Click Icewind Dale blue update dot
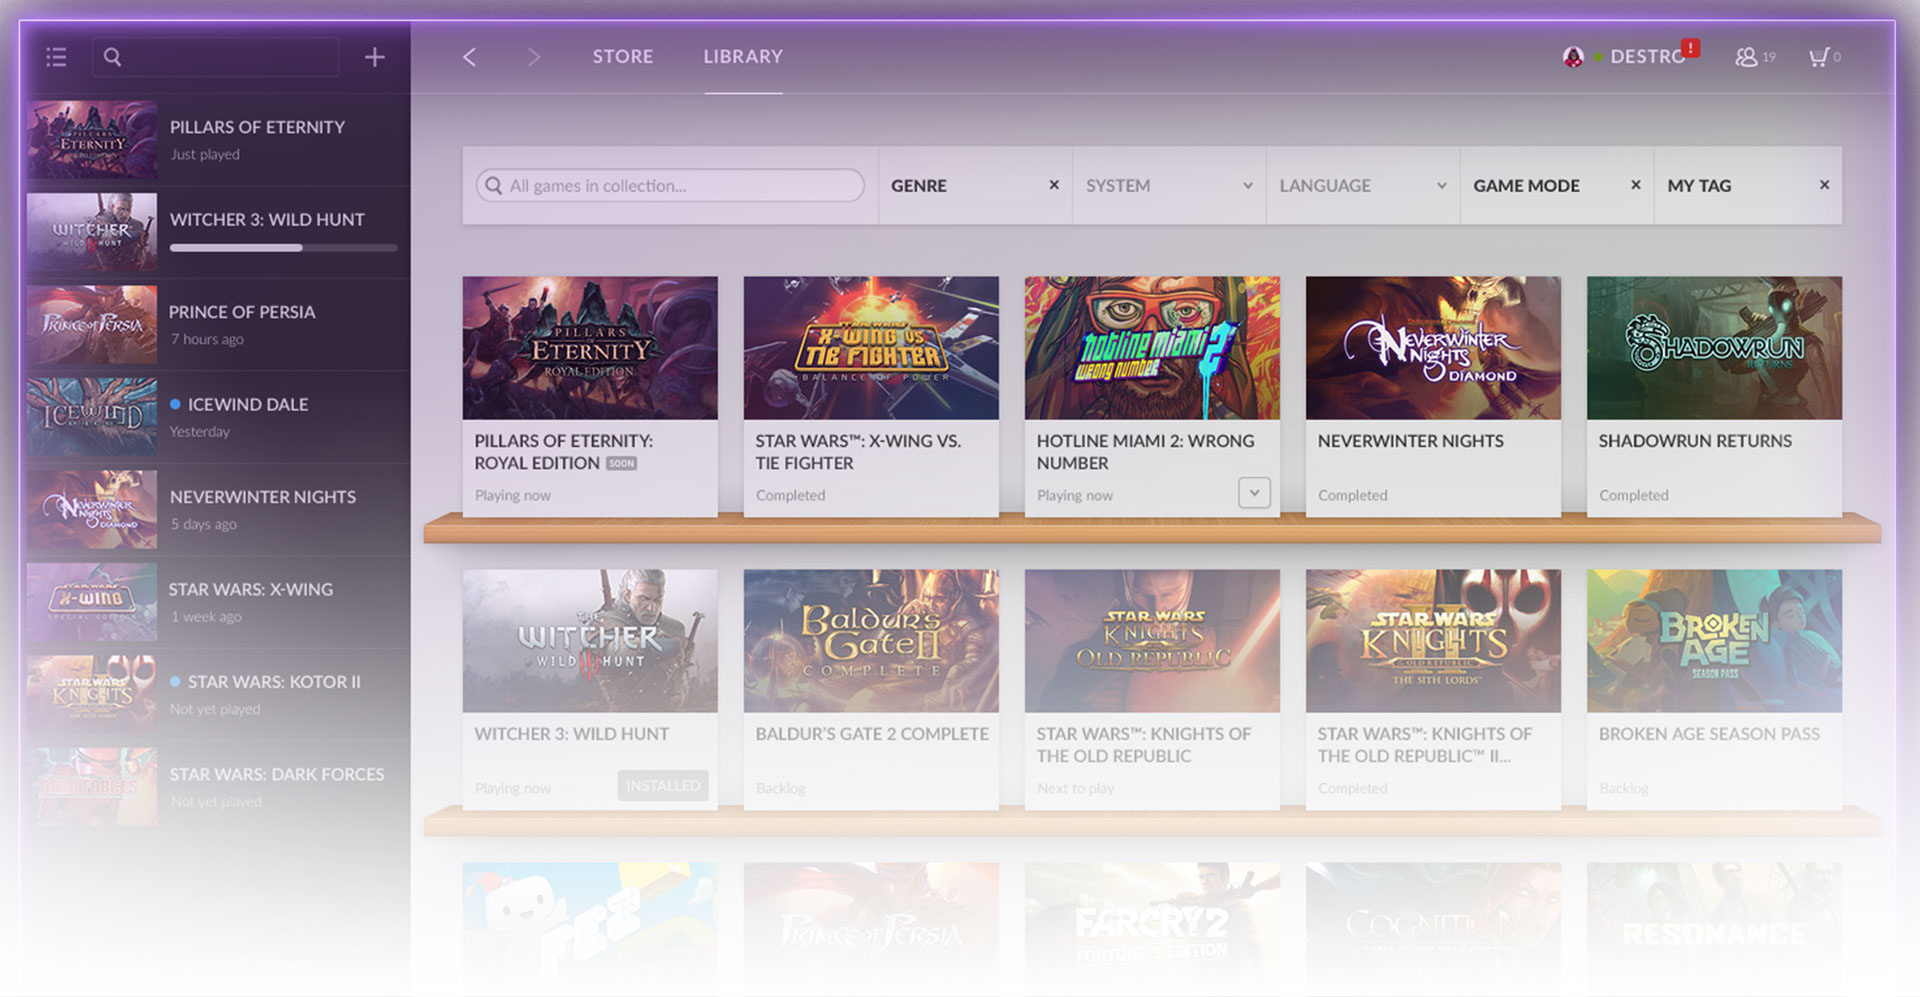The width and height of the screenshot is (1920, 997). 175,404
